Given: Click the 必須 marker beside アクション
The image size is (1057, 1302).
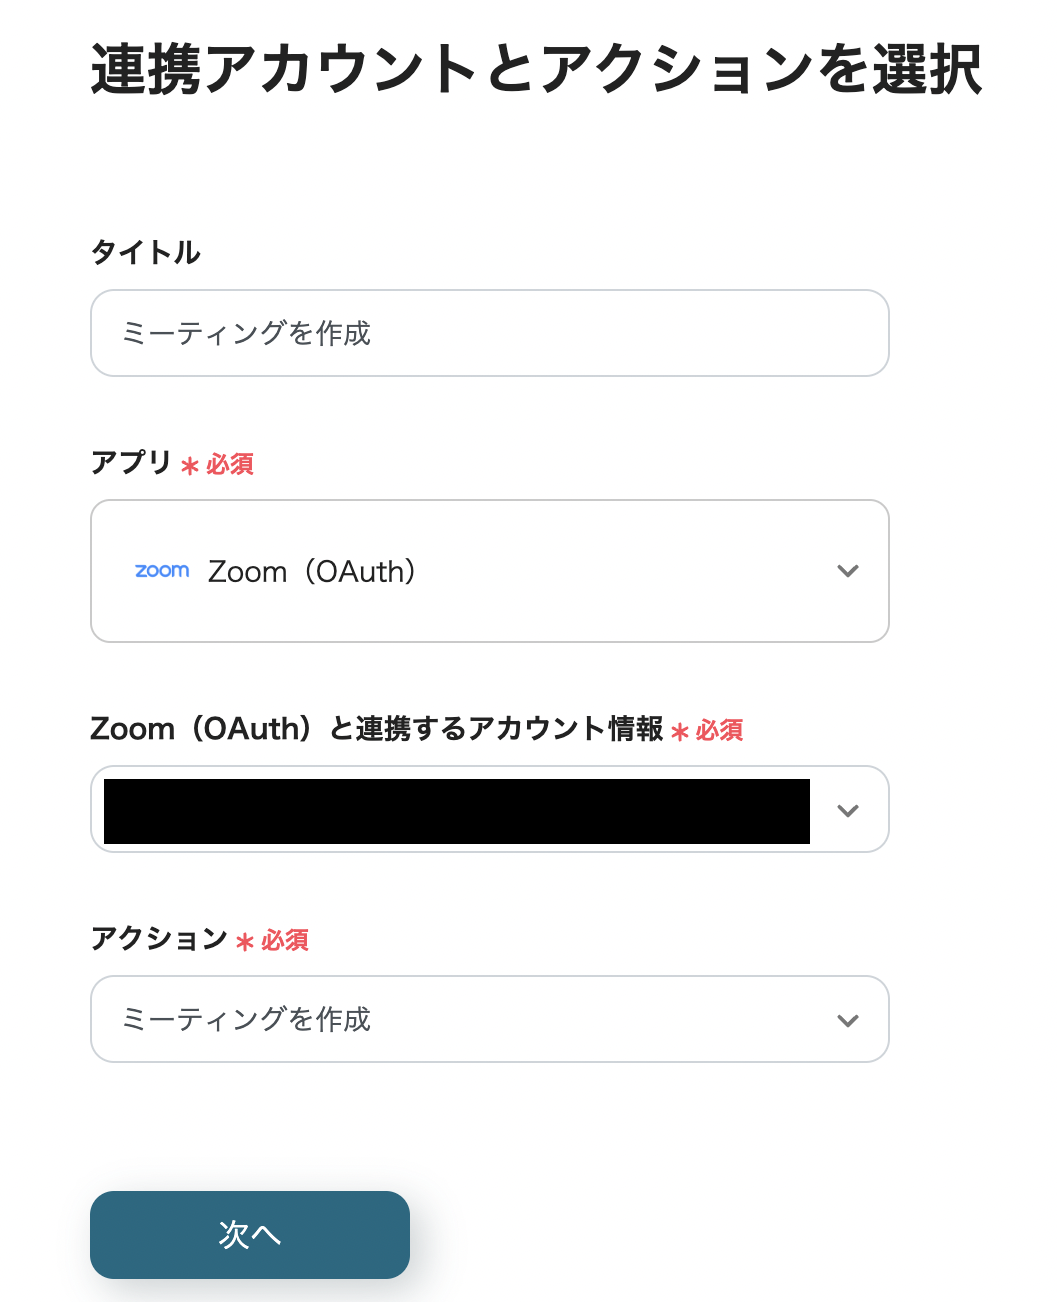Looking at the screenshot, I should click(285, 941).
